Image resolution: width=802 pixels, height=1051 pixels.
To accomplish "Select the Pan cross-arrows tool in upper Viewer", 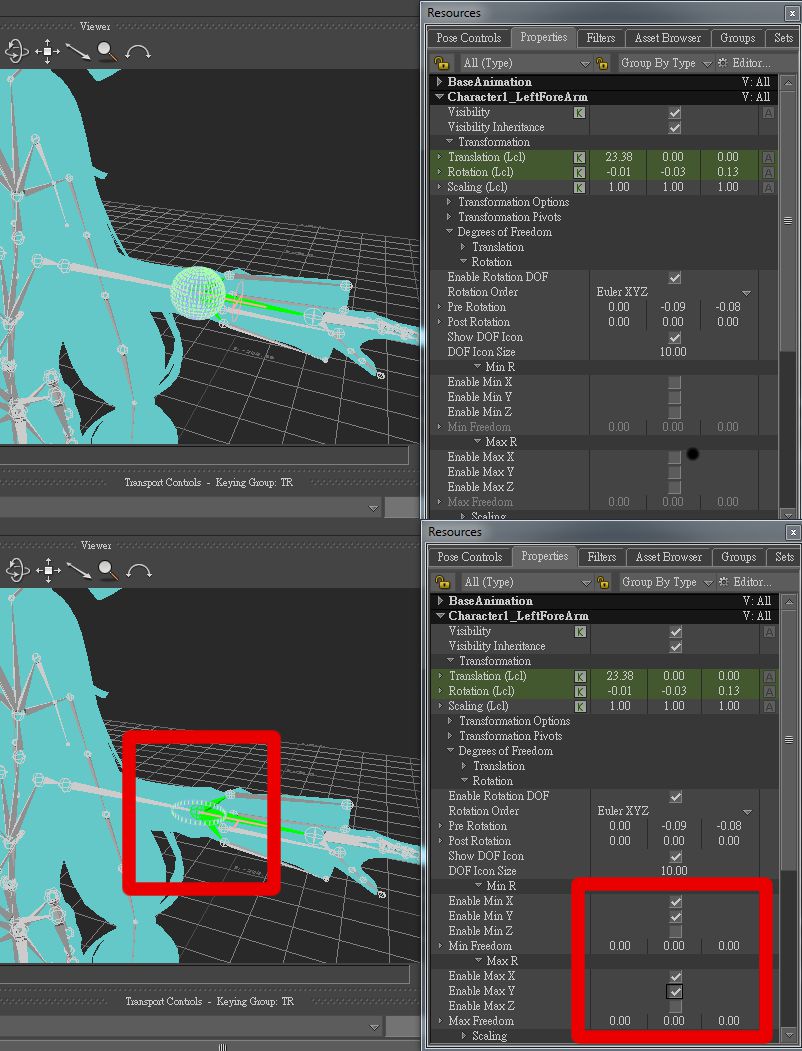I will click(47, 52).
